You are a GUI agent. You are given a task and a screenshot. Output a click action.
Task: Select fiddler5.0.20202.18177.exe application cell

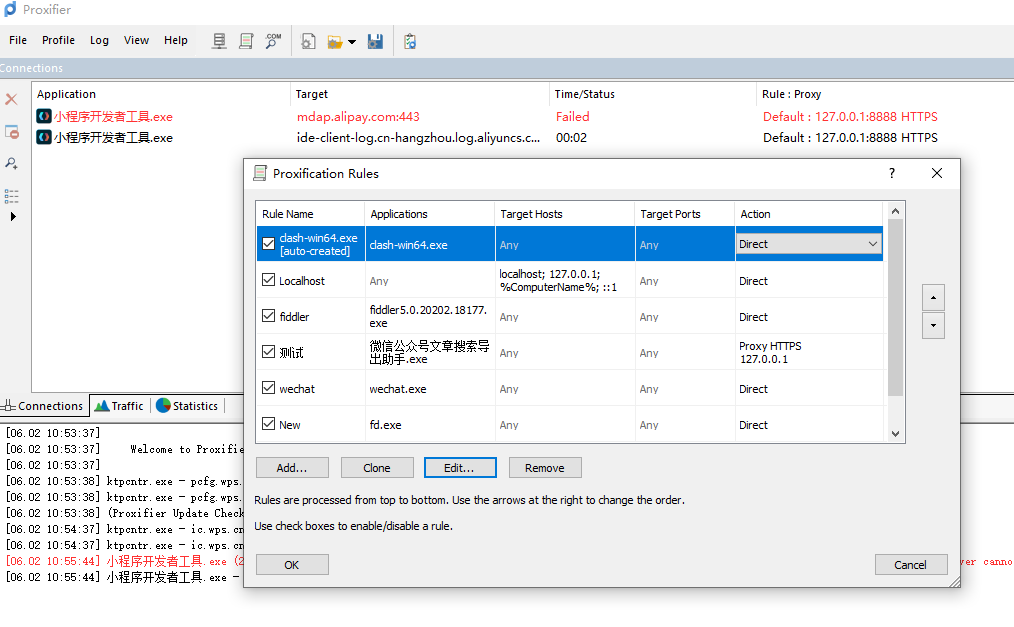tap(428, 316)
